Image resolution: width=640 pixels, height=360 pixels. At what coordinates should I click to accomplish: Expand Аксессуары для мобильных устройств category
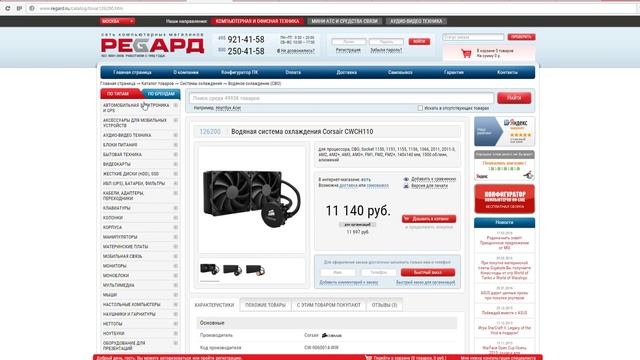pyautogui.click(x=176, y=120)
